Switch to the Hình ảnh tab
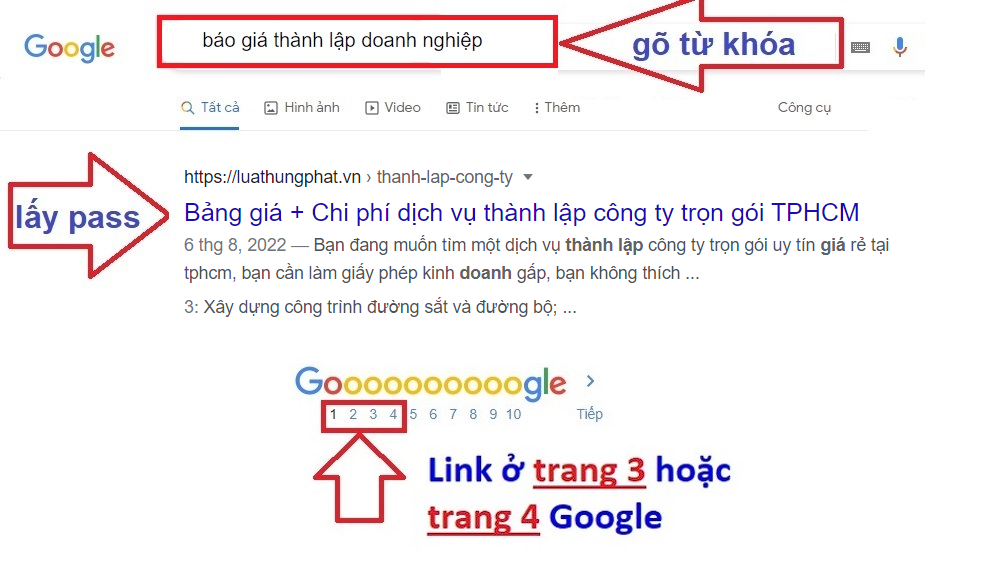The height and width of the screenshot is (561, 990). [302, 108]
